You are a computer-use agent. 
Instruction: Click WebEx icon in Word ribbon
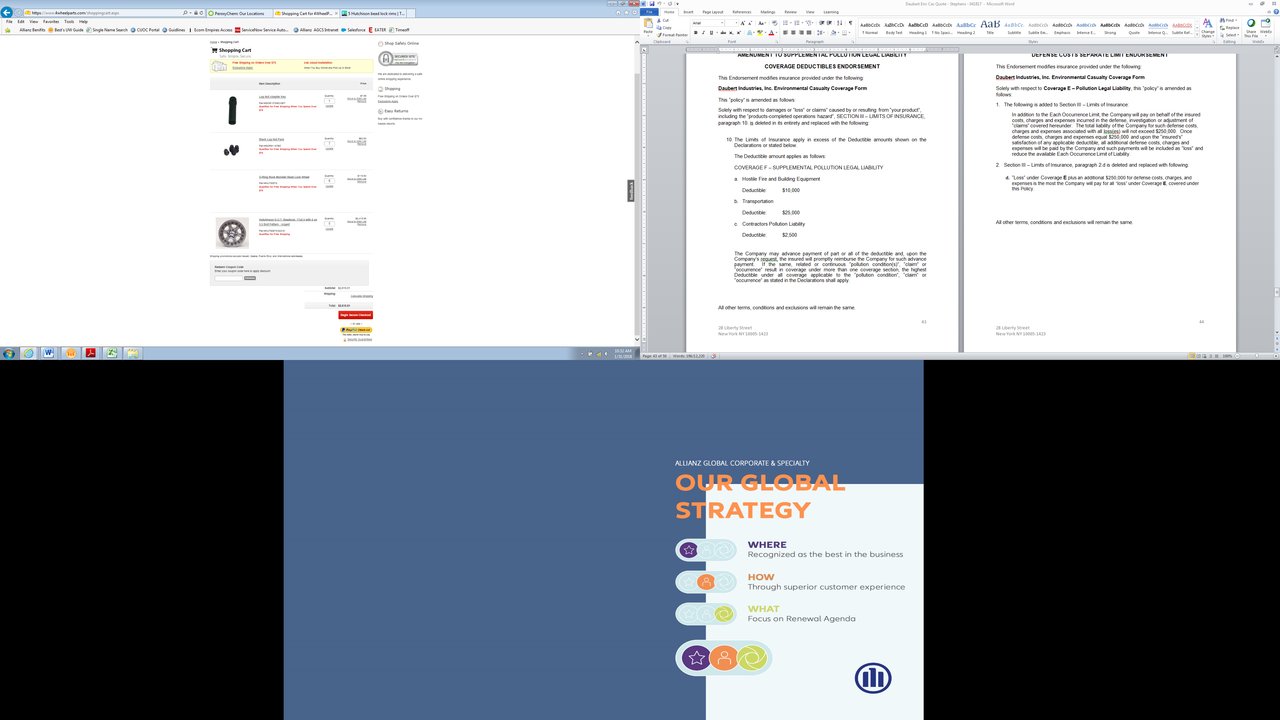click(x=1265, y=27)
